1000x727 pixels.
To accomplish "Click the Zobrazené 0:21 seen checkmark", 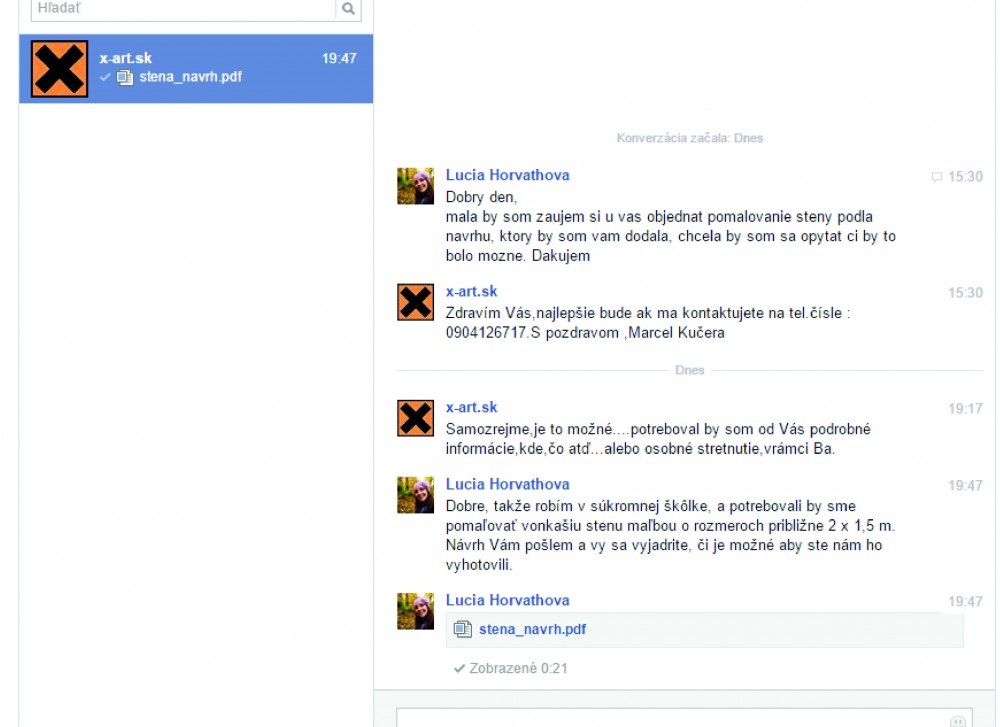I will click(459, 668).
